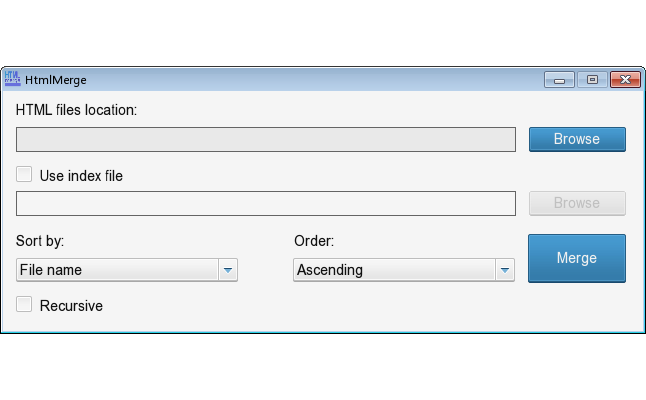Expand the Sort by dropdown arrow
The height and width of the screenshot is (400, 646).
[x=228, y=270]
